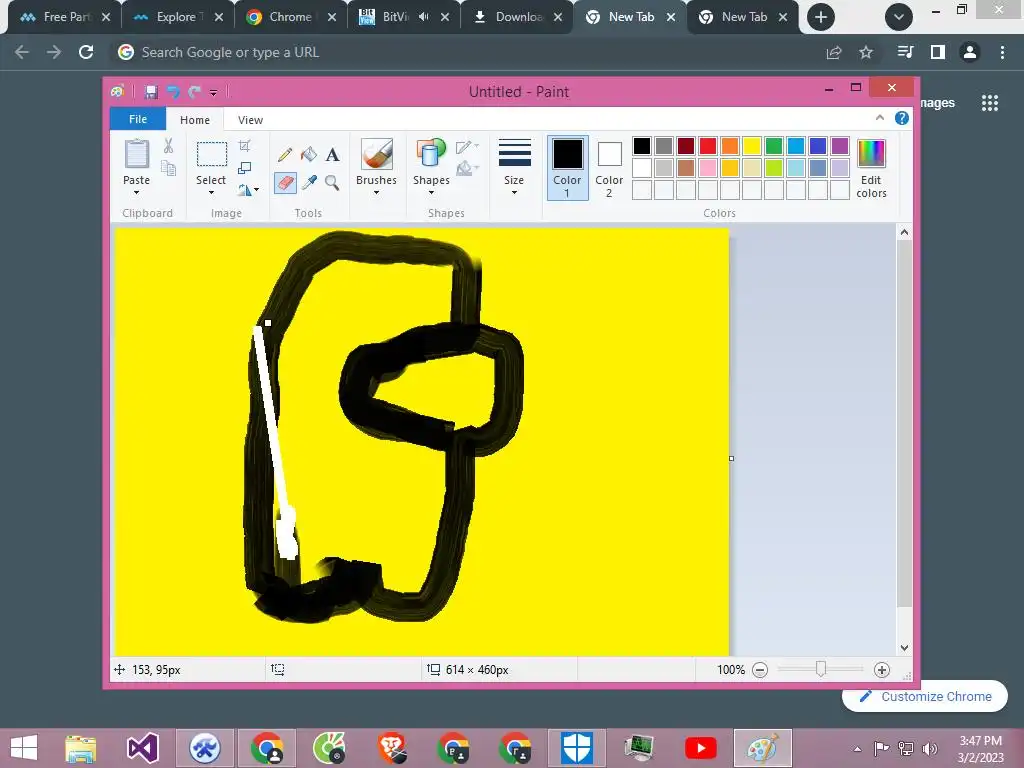
Task: Click the Chrome bookmark star icon
Action: tap(866, 52)
